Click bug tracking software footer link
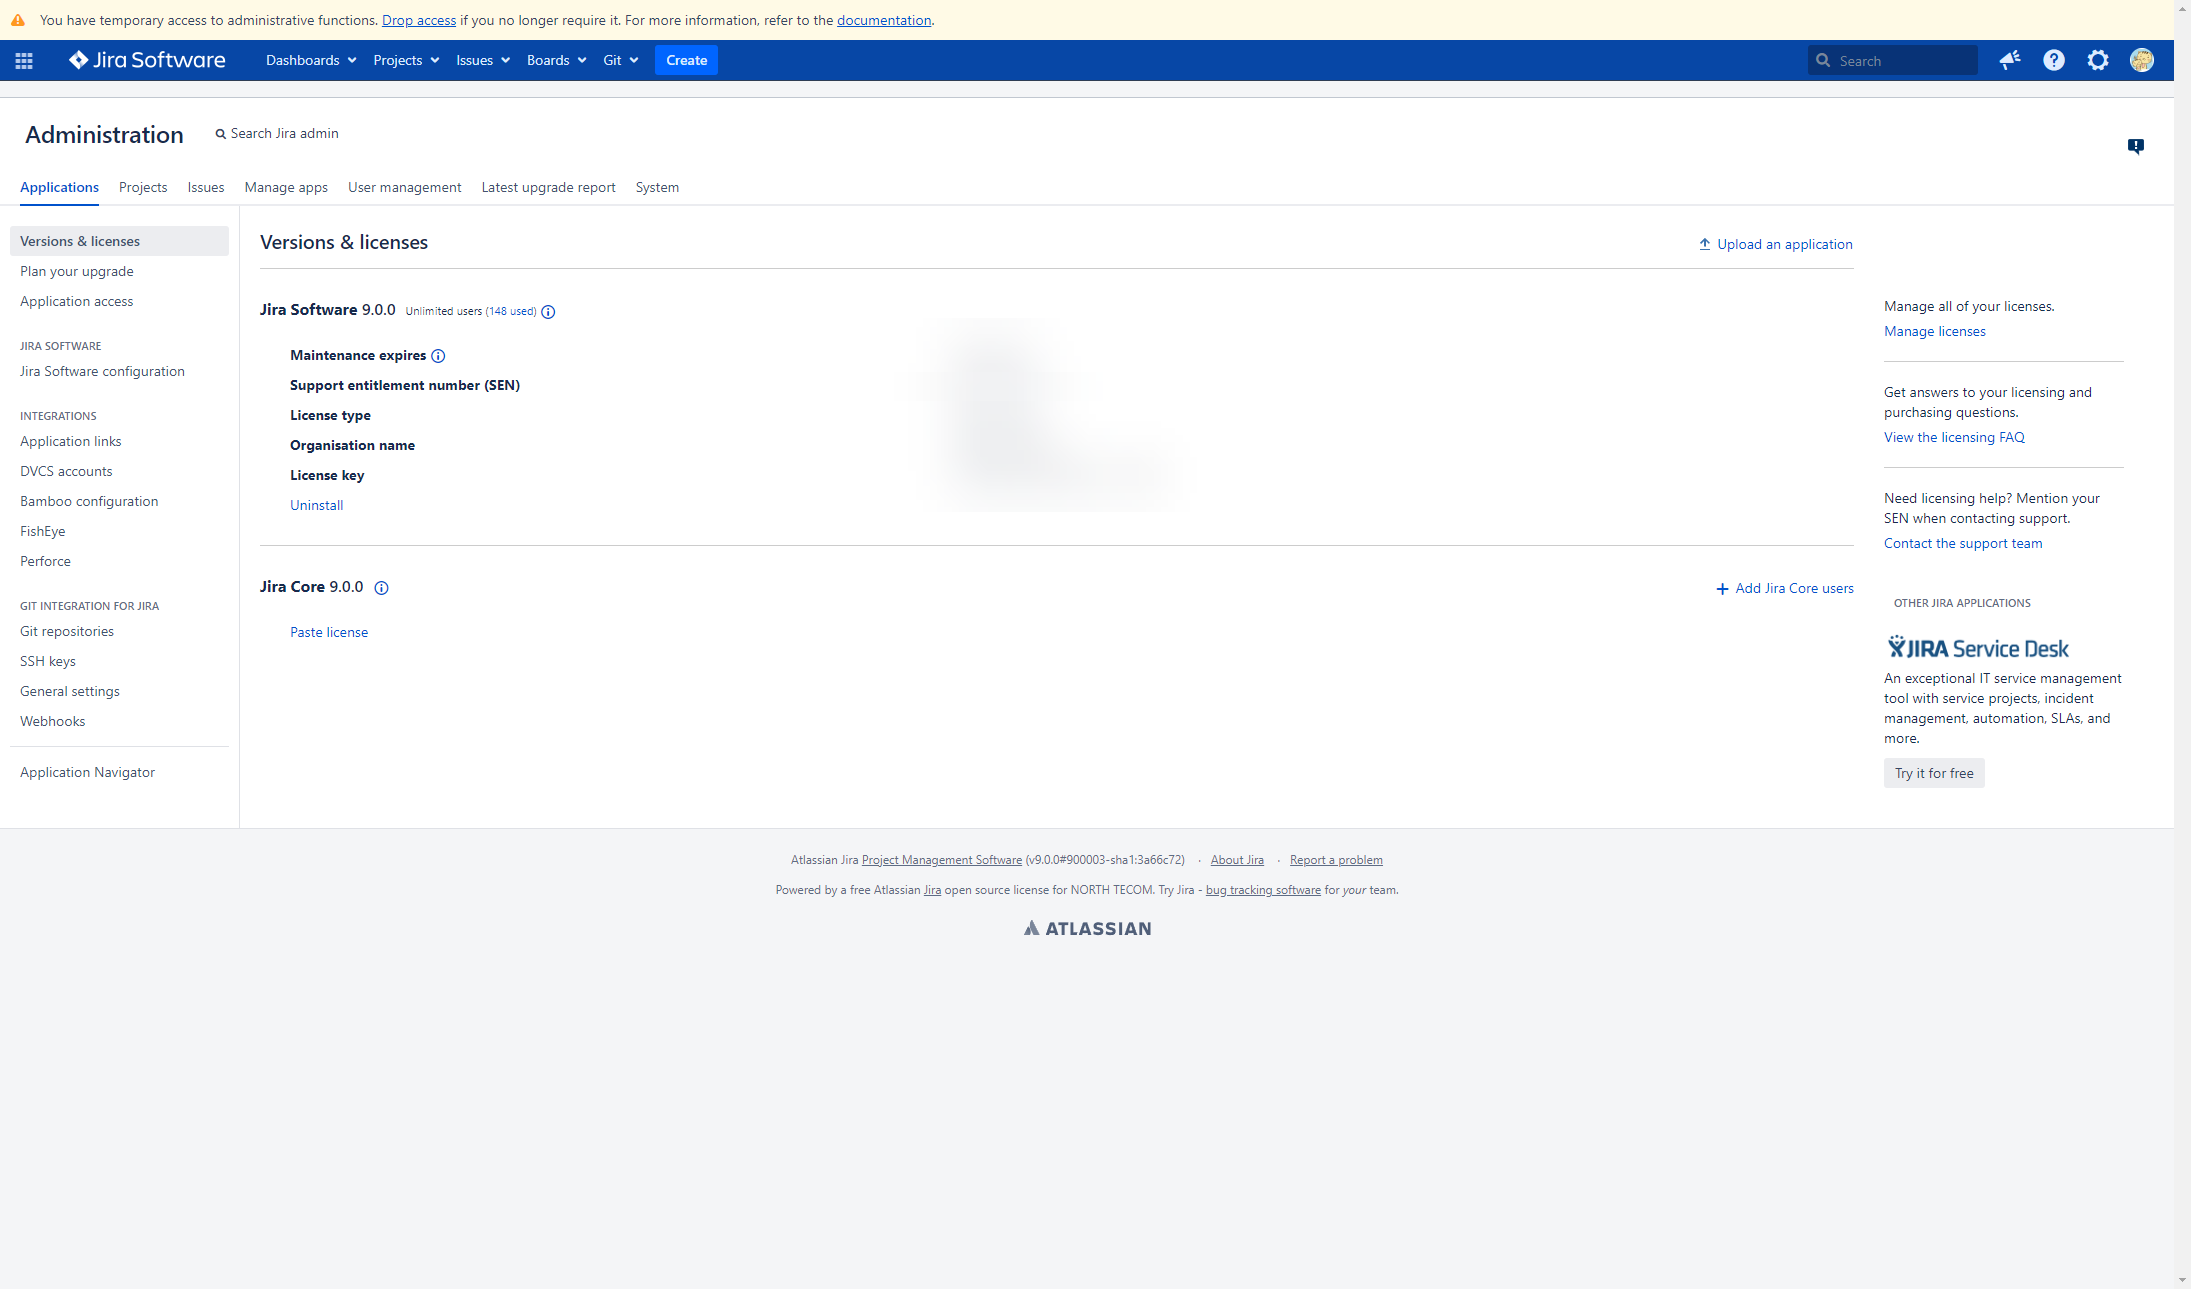2191x1289 pixels. [x=1263, y=890]
